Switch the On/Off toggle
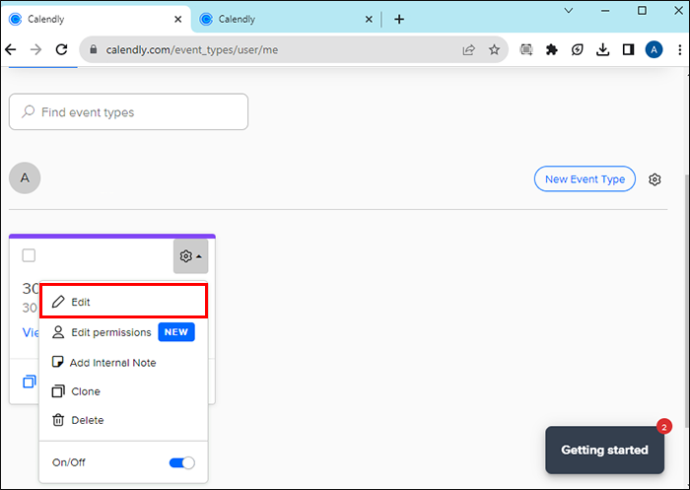Viewport: 690px width, 490px height. click(182, 463)
